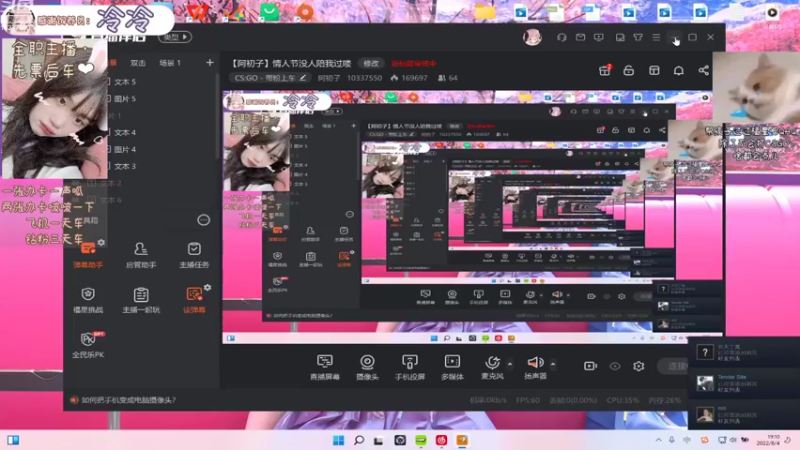Click the CPU:35% status entry
Viewport: 800px width, 450px height.
click(x=622, y=400)
